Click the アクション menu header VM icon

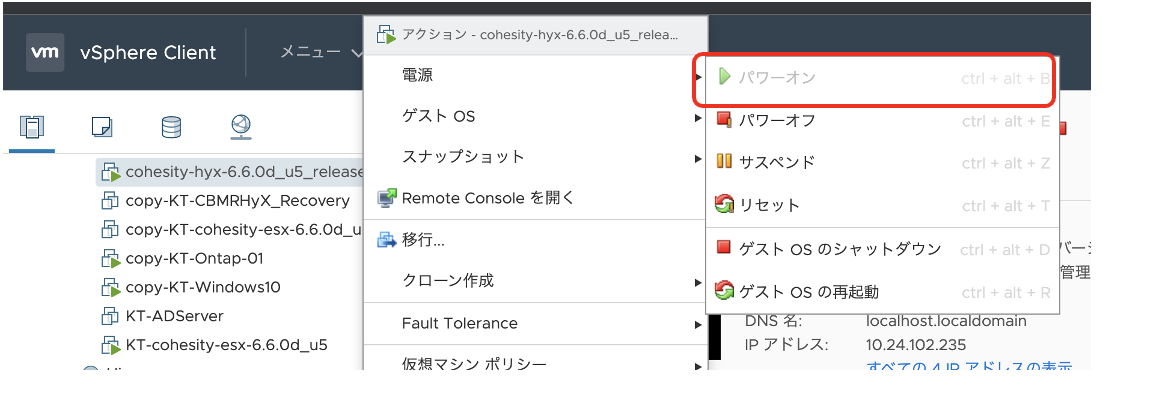point(386,34)
